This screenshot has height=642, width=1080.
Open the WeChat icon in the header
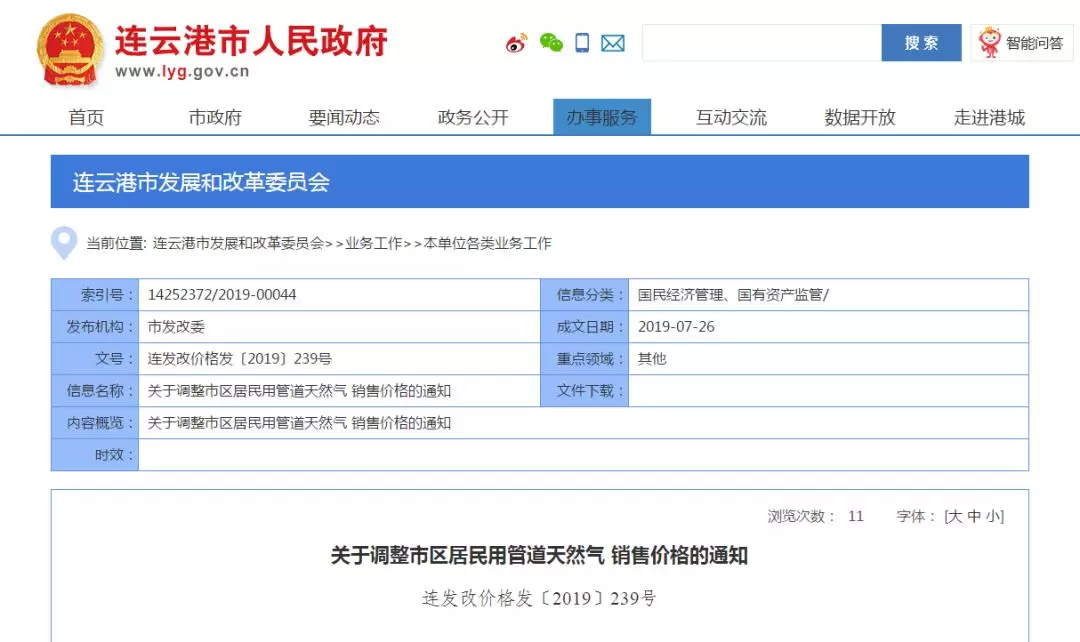click(551, 43)
